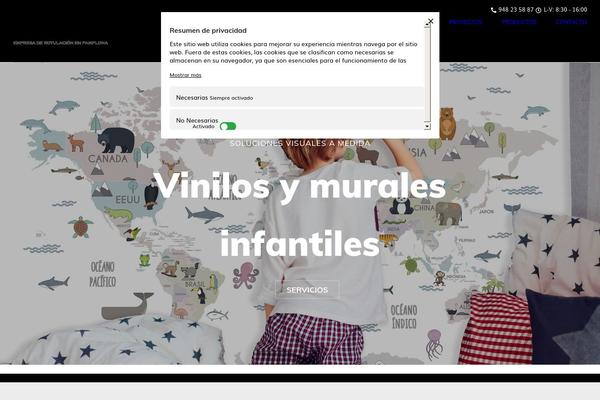Open the SERVICIOS button on the hero
600x400 pixels.
pos(307,290)
